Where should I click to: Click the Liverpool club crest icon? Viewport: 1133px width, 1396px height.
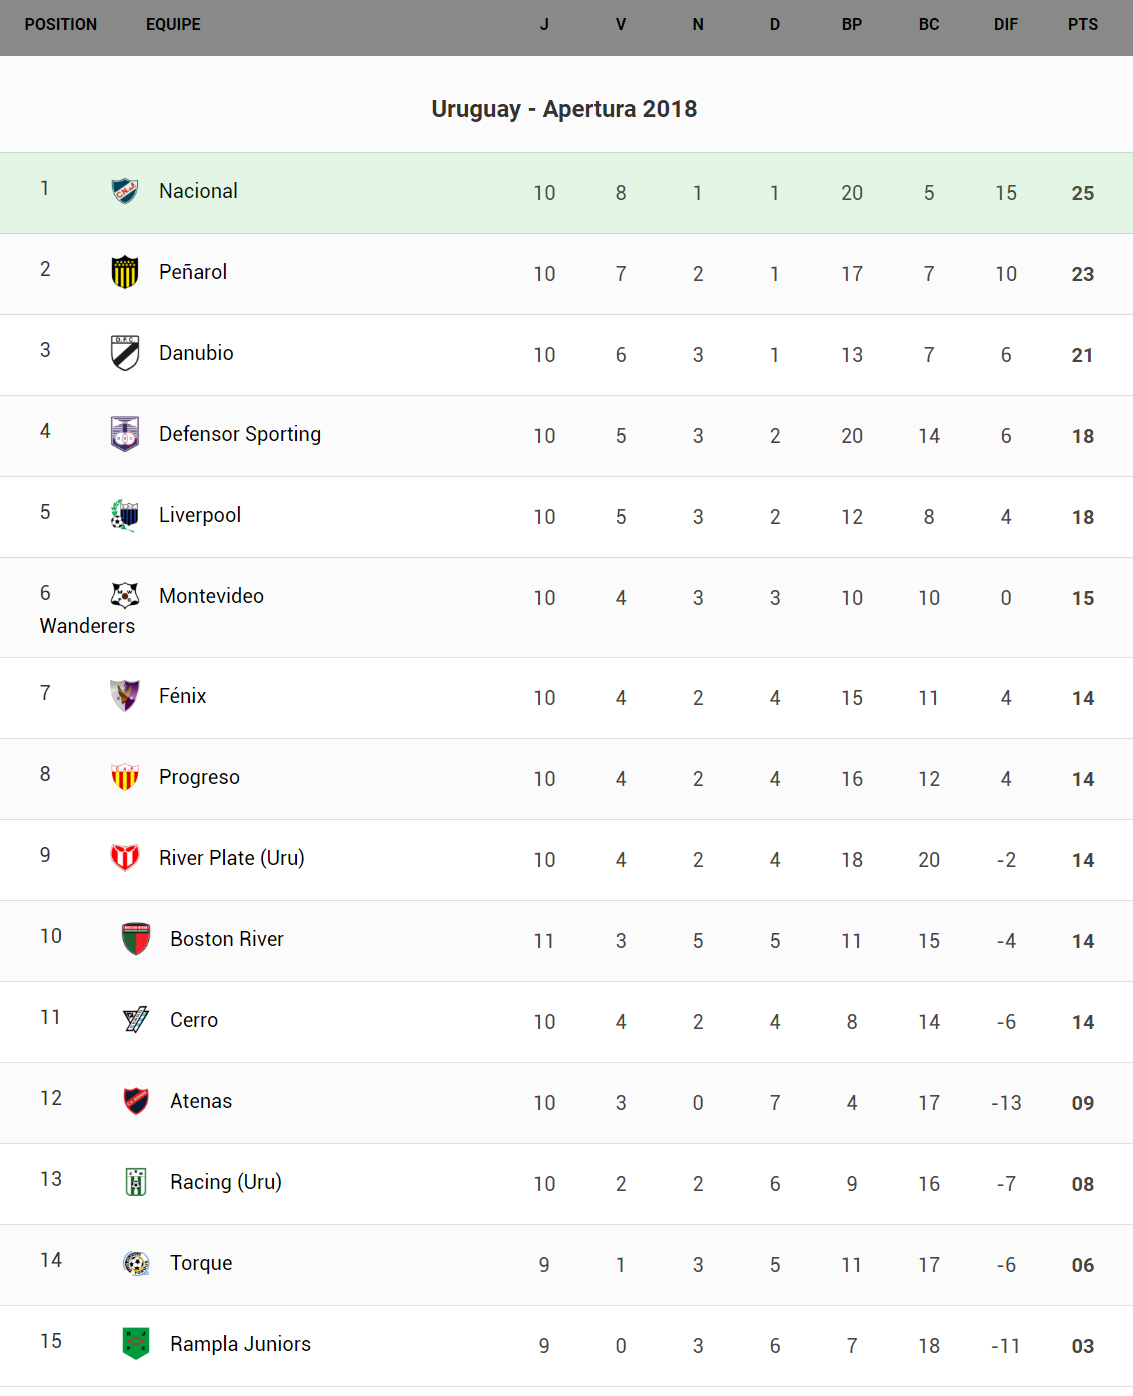[125, 514]
